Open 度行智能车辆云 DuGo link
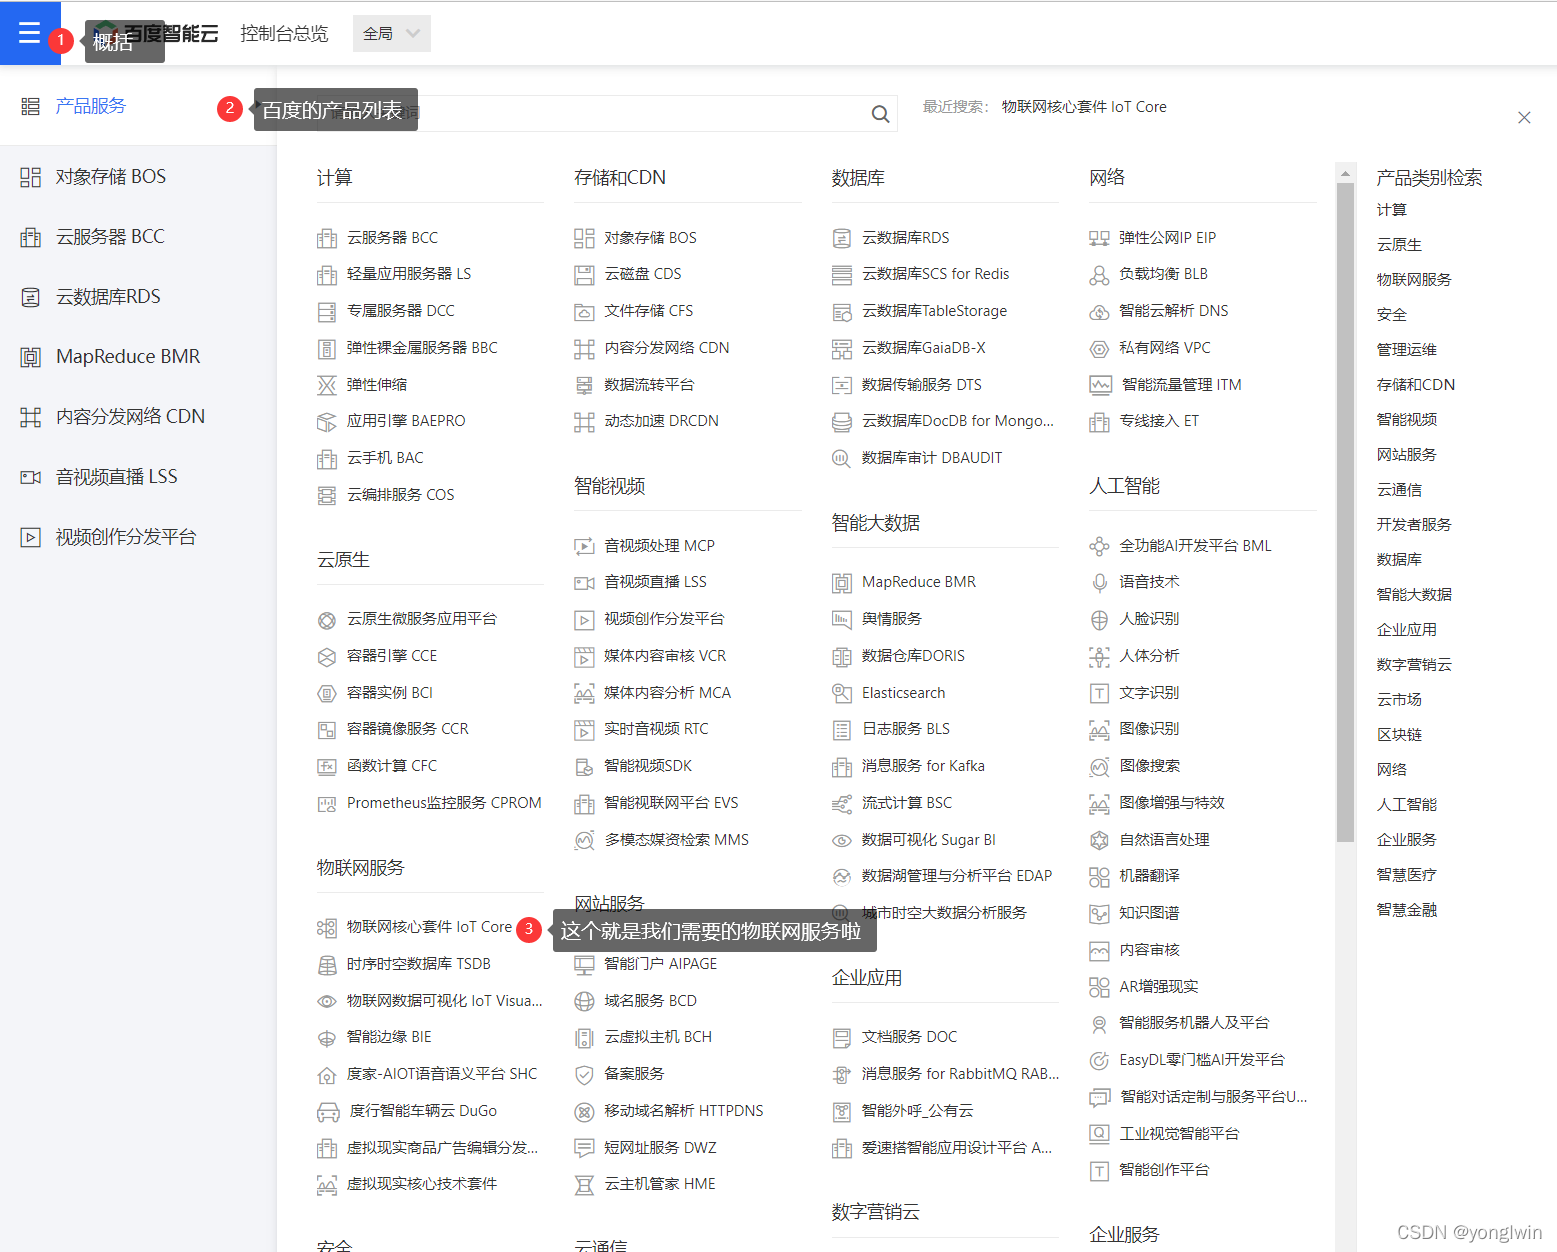The width and height of the screenshot is (1557, 1252). [x=422, y=1111]
